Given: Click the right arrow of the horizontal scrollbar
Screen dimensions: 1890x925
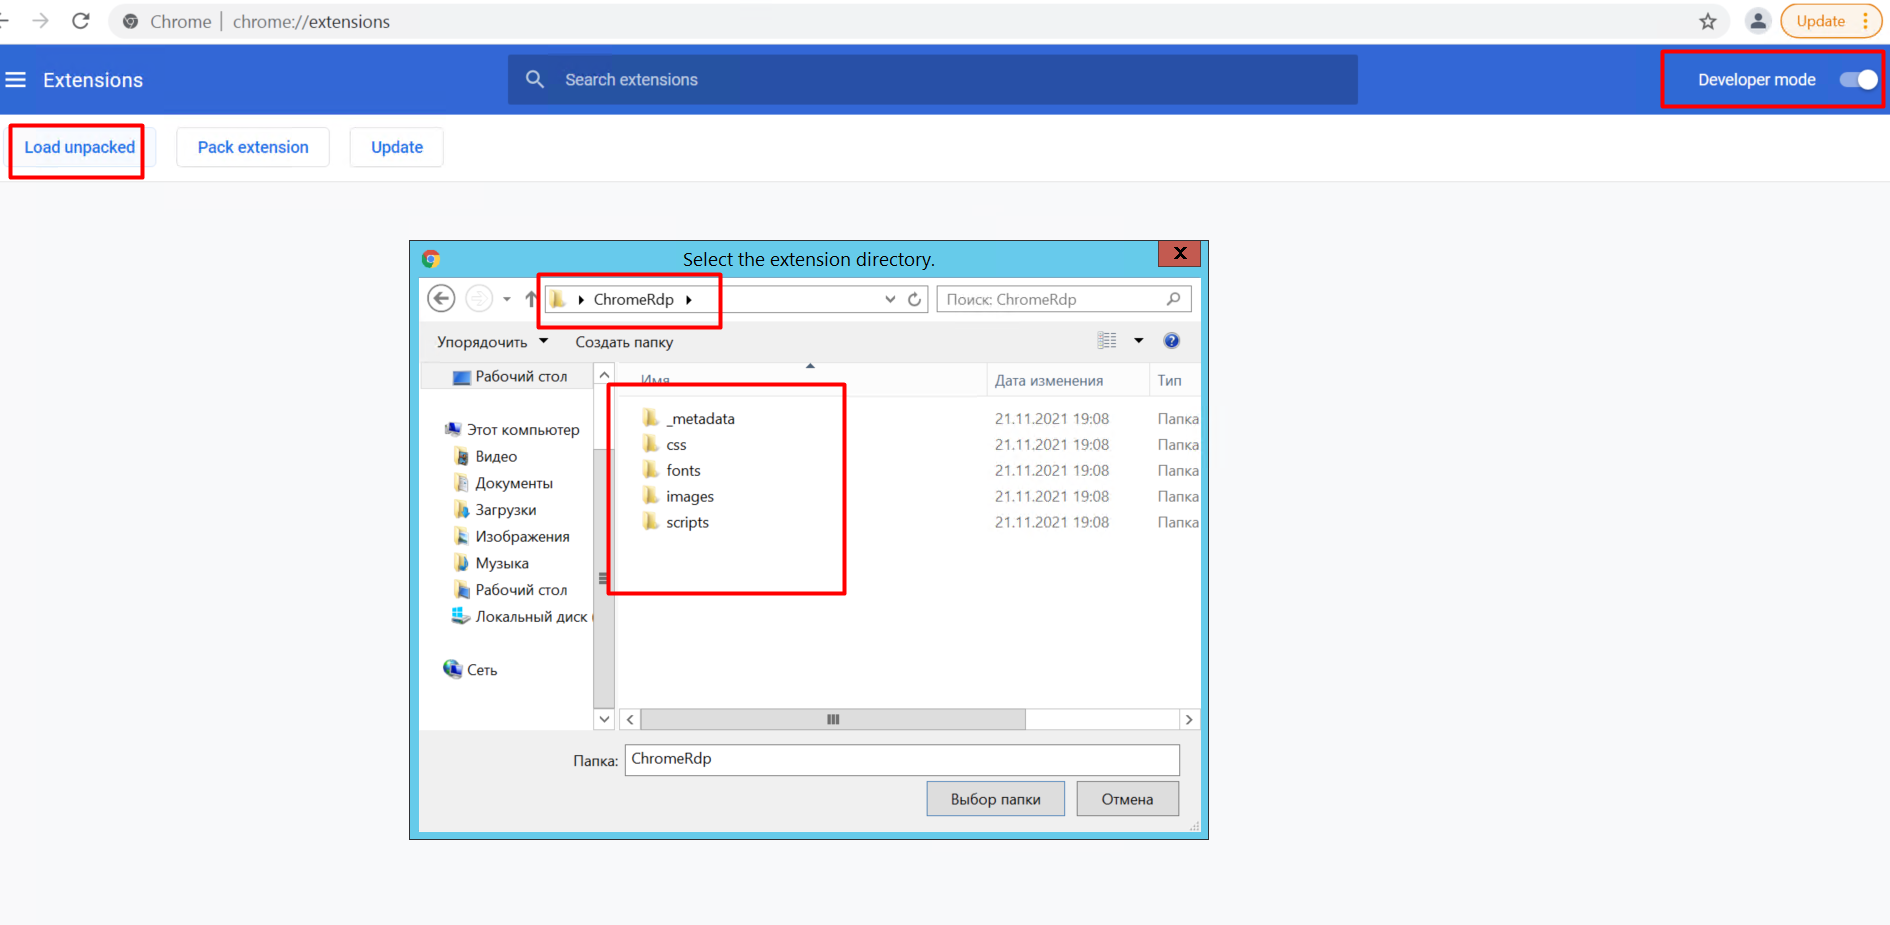Looking at the screenshot, I should pyautogui.click(x=1189, y=719).
